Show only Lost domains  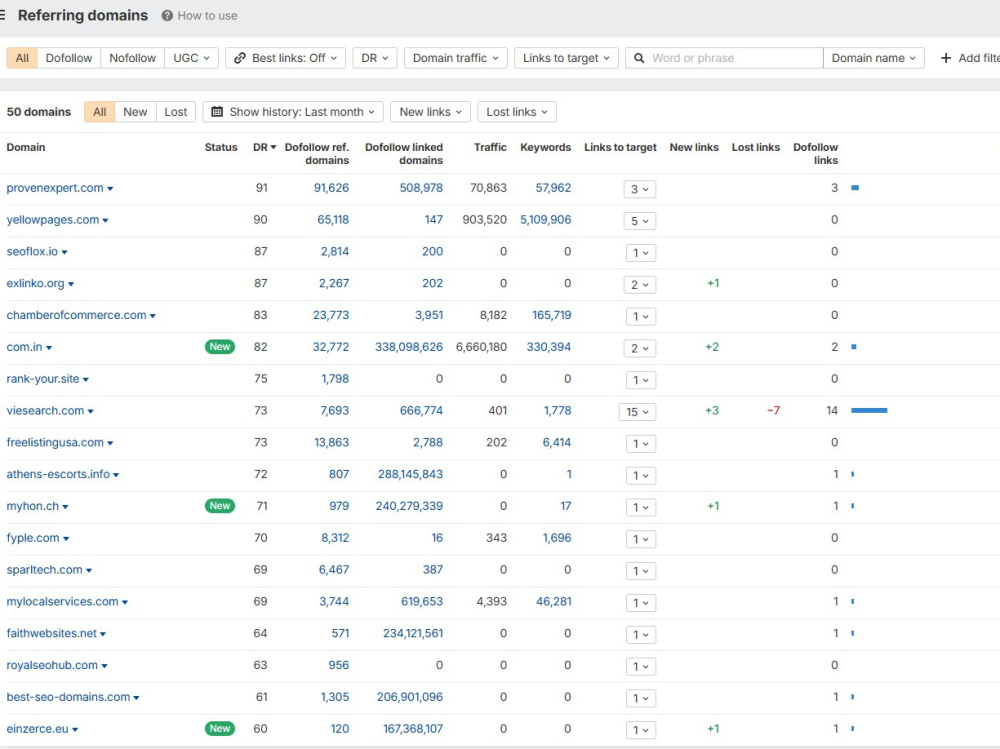pos(176,112)
